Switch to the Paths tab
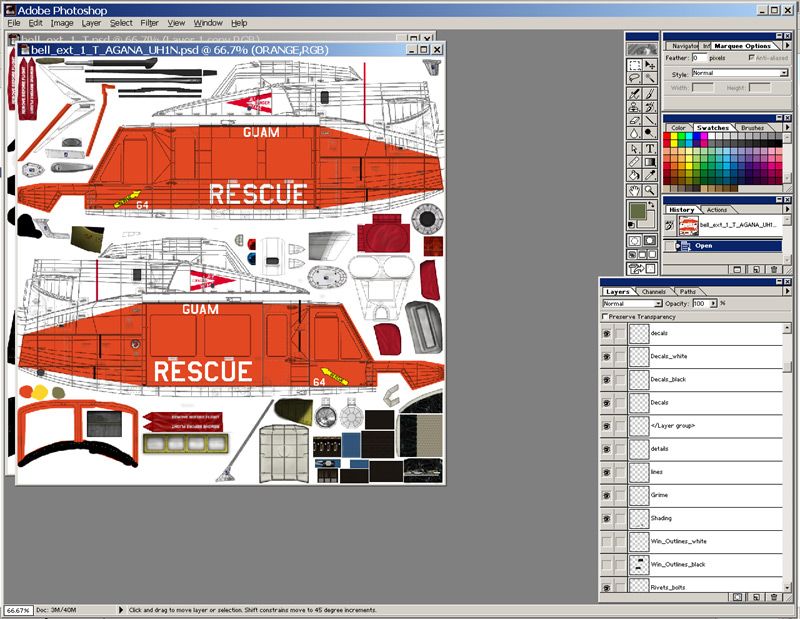 (x=688, y=291)
